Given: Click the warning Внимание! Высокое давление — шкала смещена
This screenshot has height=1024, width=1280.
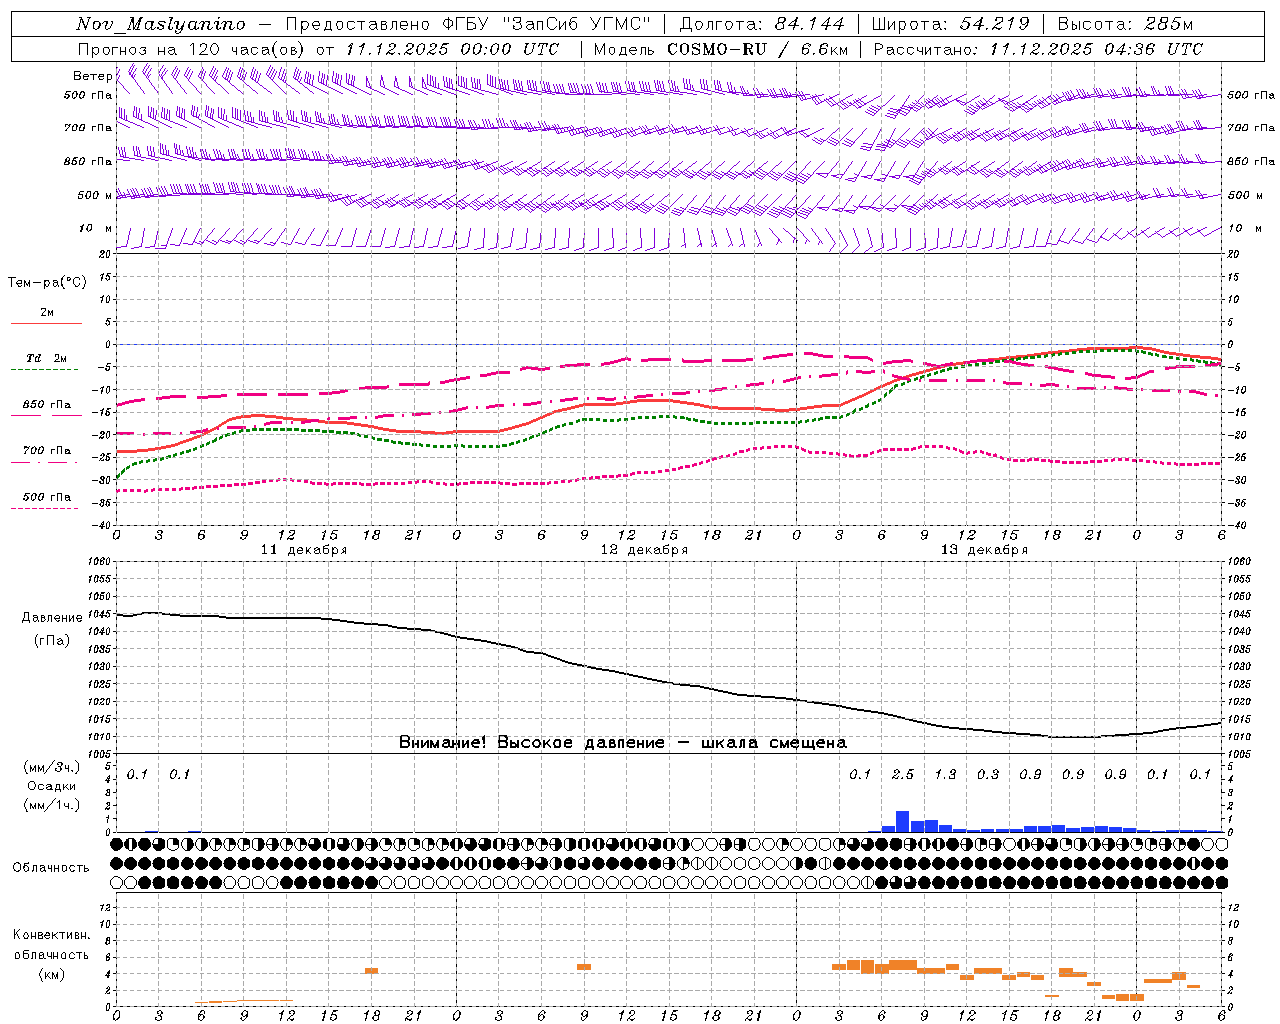Looking at the screenshot, I should coord(623,743).
